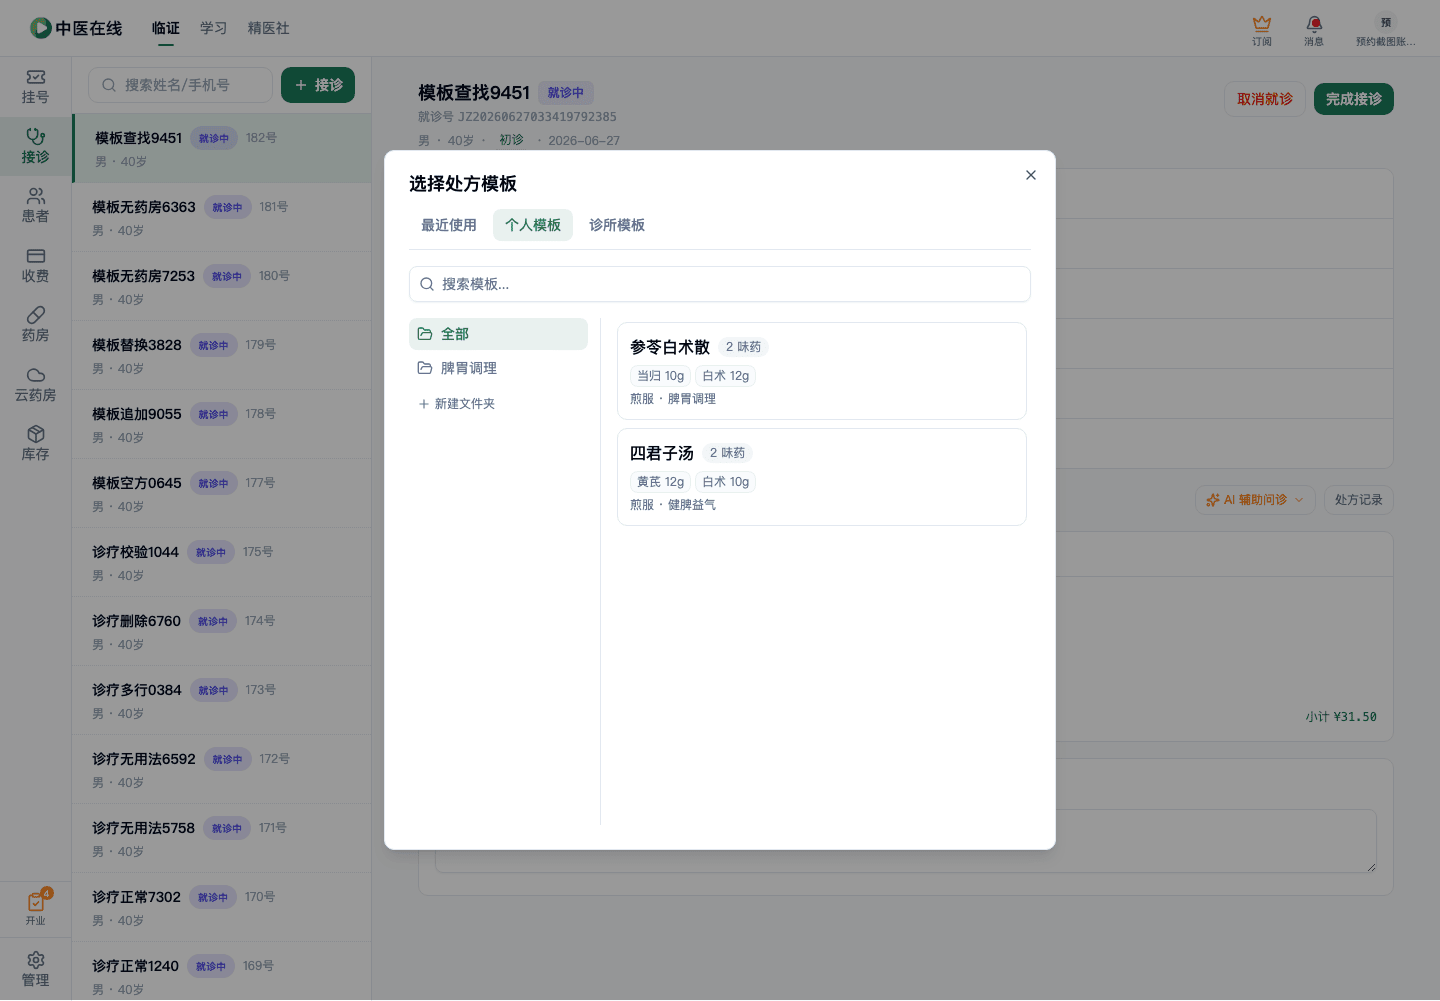
Task: Open the 临证 top navigation tab
Action: tap(166, 28)
